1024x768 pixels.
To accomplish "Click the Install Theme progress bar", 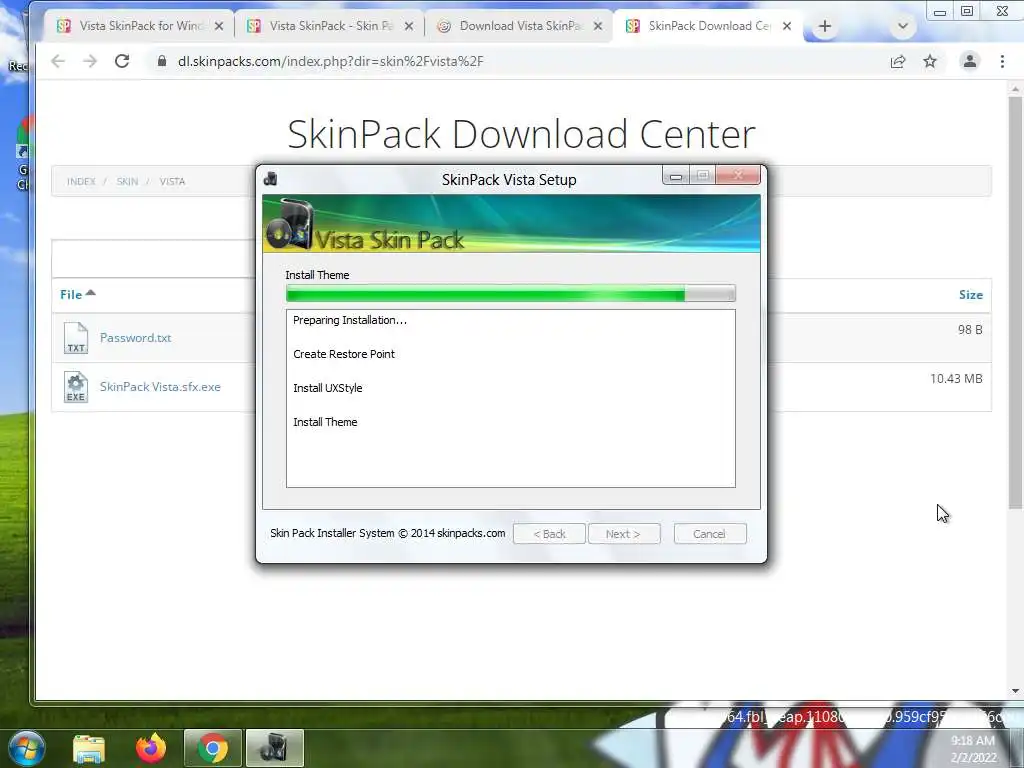I will pyautogui.click(x=511, y=294).
